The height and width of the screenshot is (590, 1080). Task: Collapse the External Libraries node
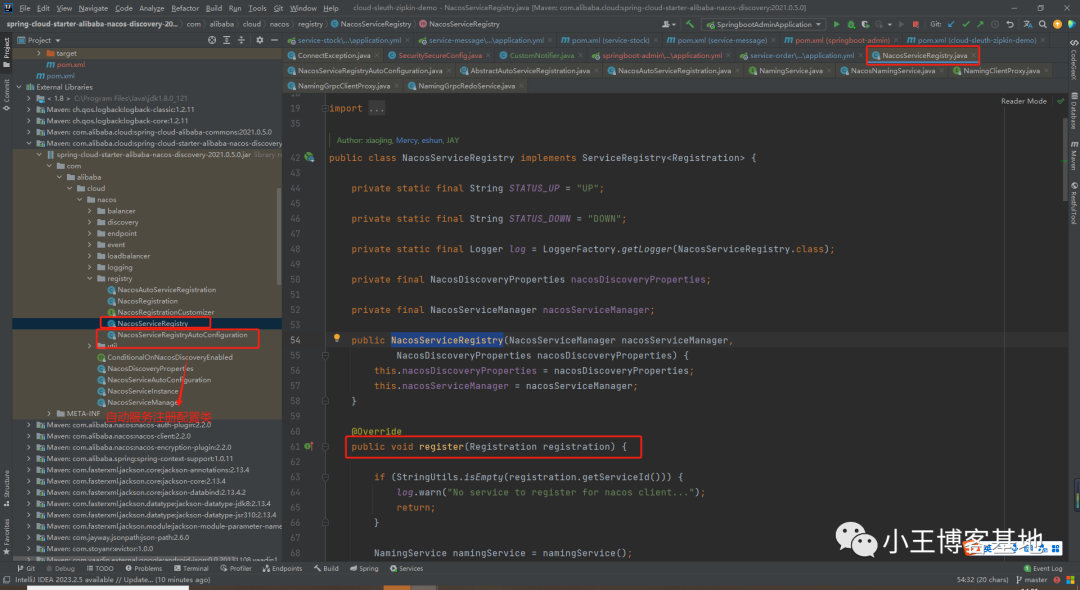click(19, 87)
